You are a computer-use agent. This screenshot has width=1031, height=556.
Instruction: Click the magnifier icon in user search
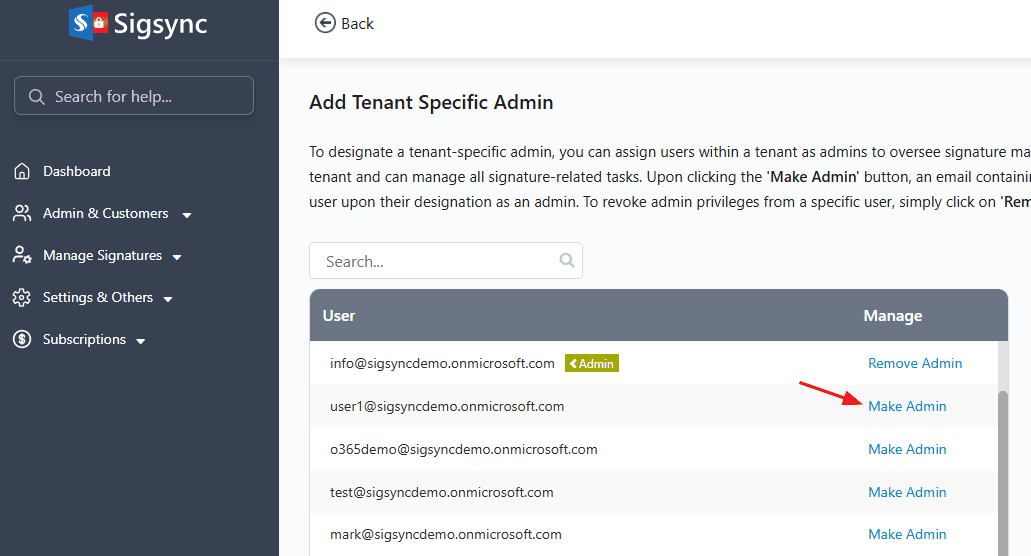(x=567, y=261)
